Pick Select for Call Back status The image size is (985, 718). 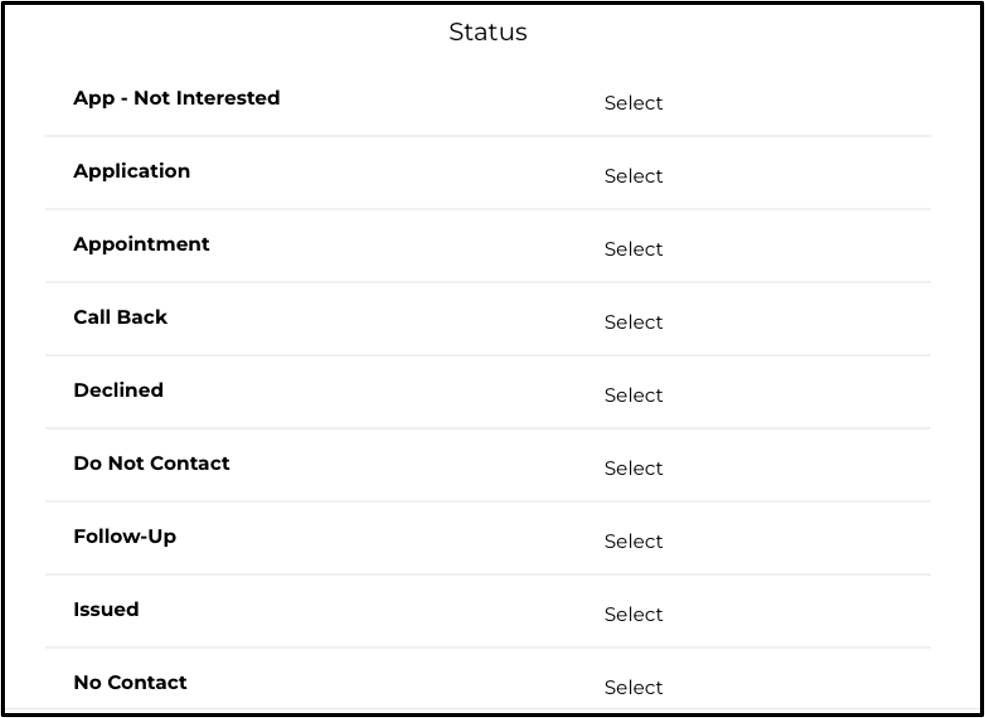[x=633, y=322]
